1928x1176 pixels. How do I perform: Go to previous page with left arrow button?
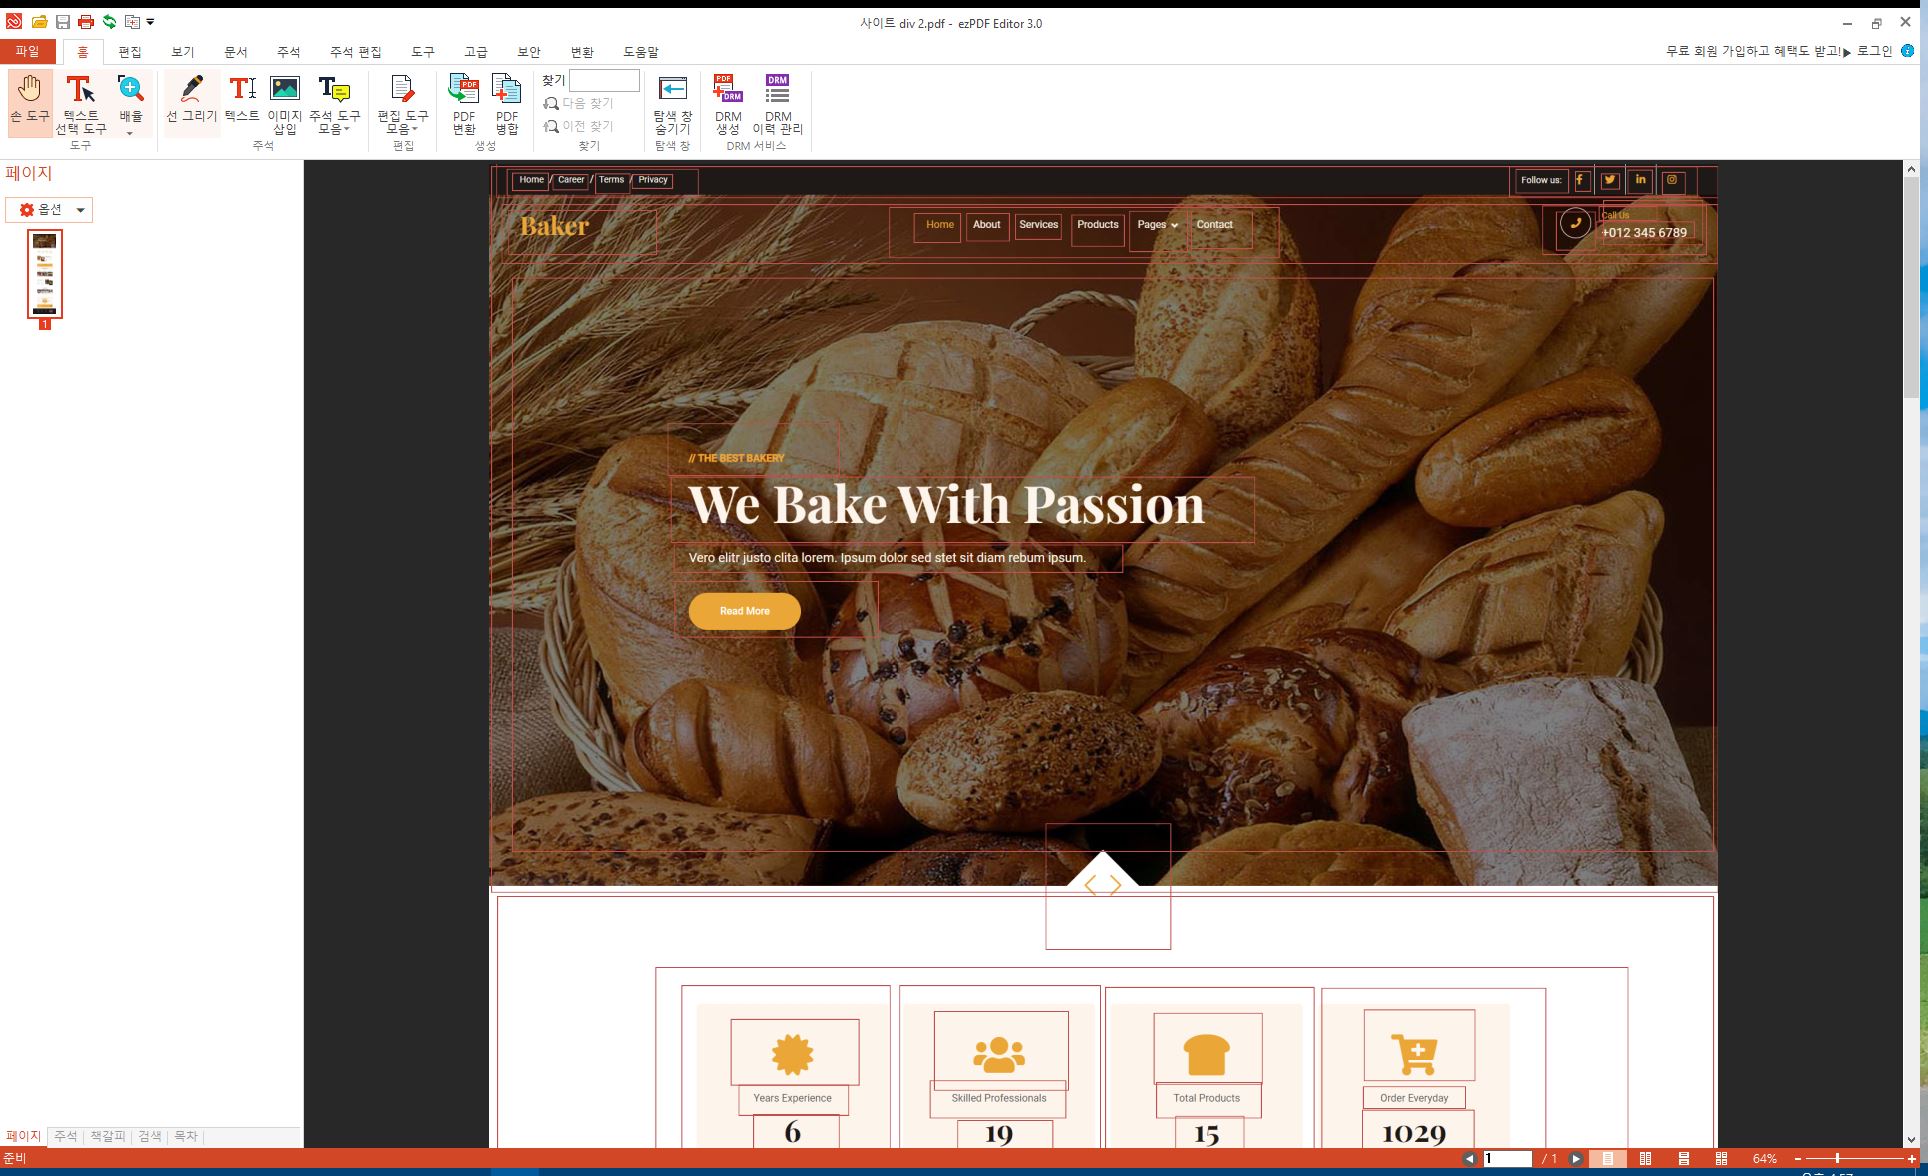[x=1469, y=1159]
